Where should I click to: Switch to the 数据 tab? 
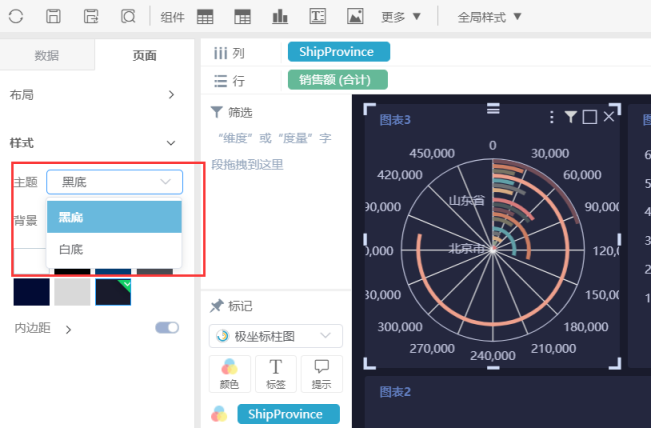pos(47,55)
